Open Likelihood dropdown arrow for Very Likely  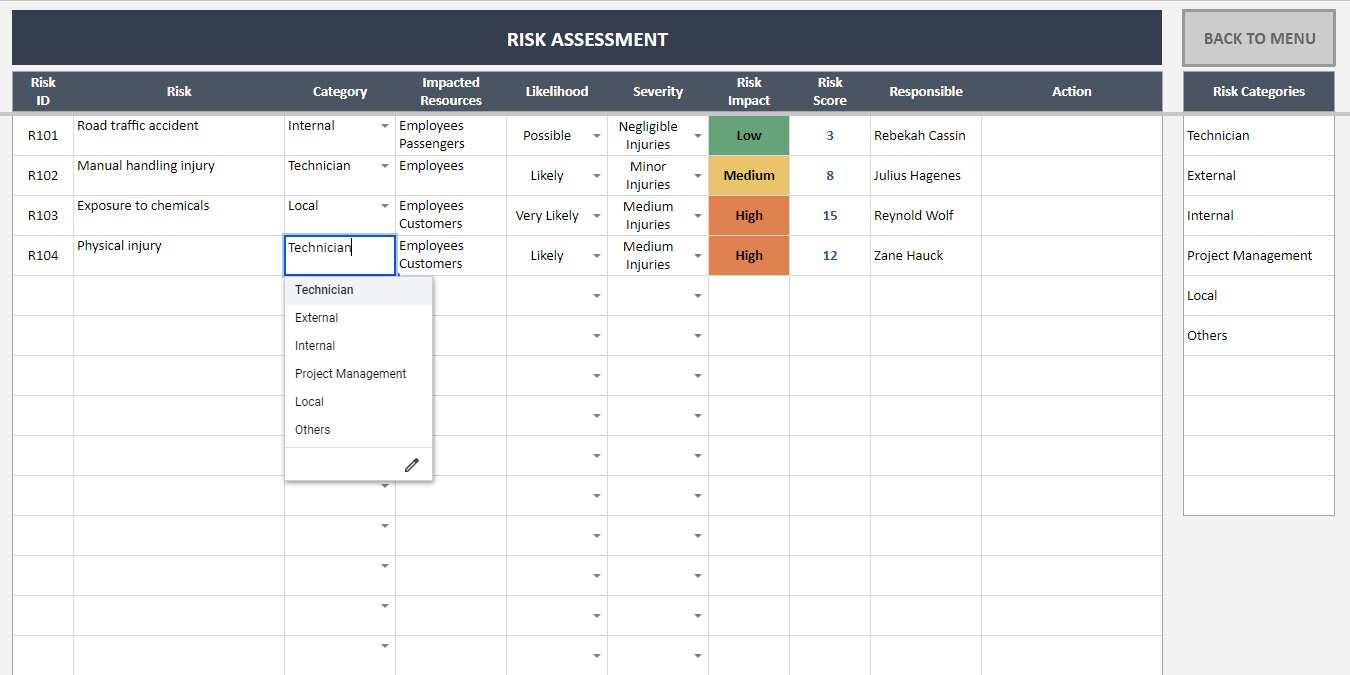point(597,216)
